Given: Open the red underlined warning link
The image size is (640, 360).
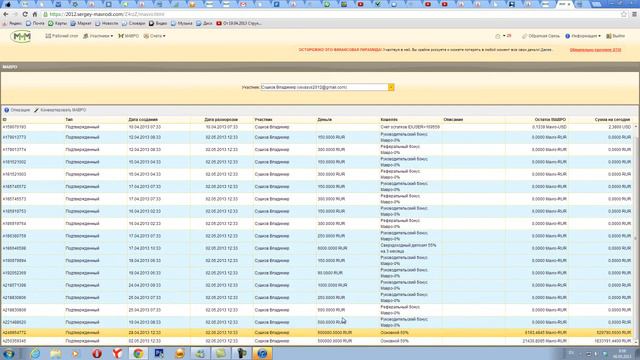Looking at the screenshot, I should click(596, 50).
